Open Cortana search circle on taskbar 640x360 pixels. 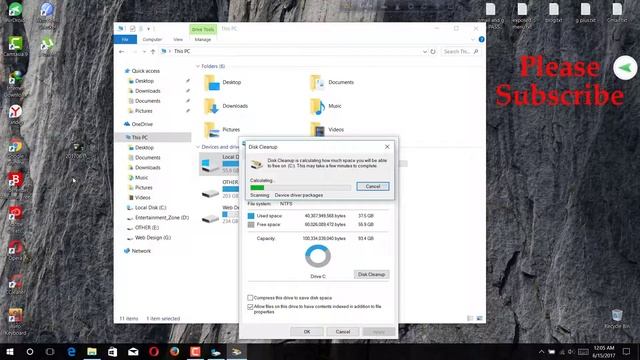point(30,351)
